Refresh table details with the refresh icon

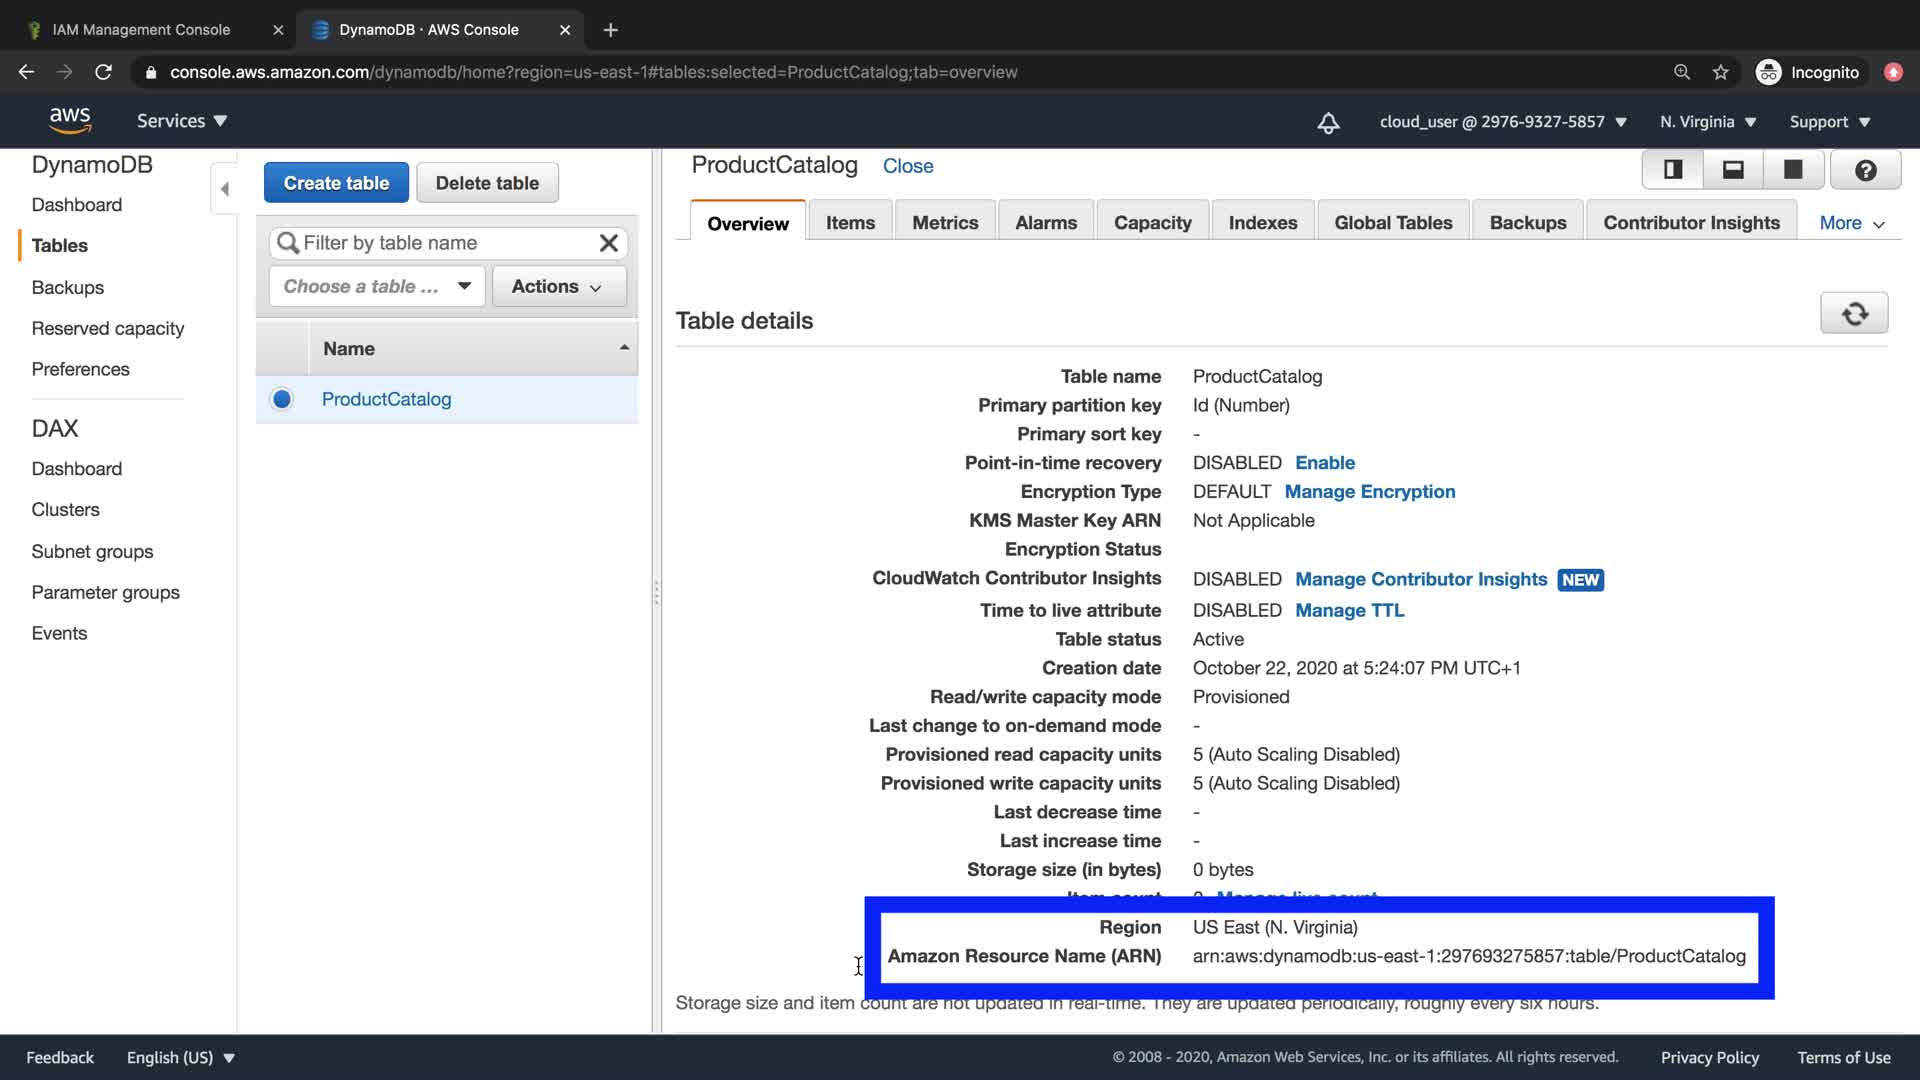tap(1854, 314)
